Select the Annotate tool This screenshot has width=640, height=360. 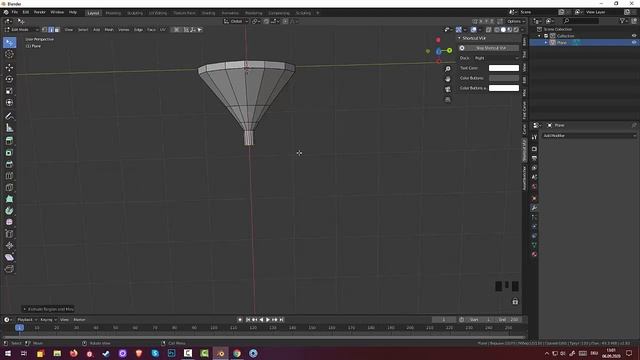[x=9, y=116]
